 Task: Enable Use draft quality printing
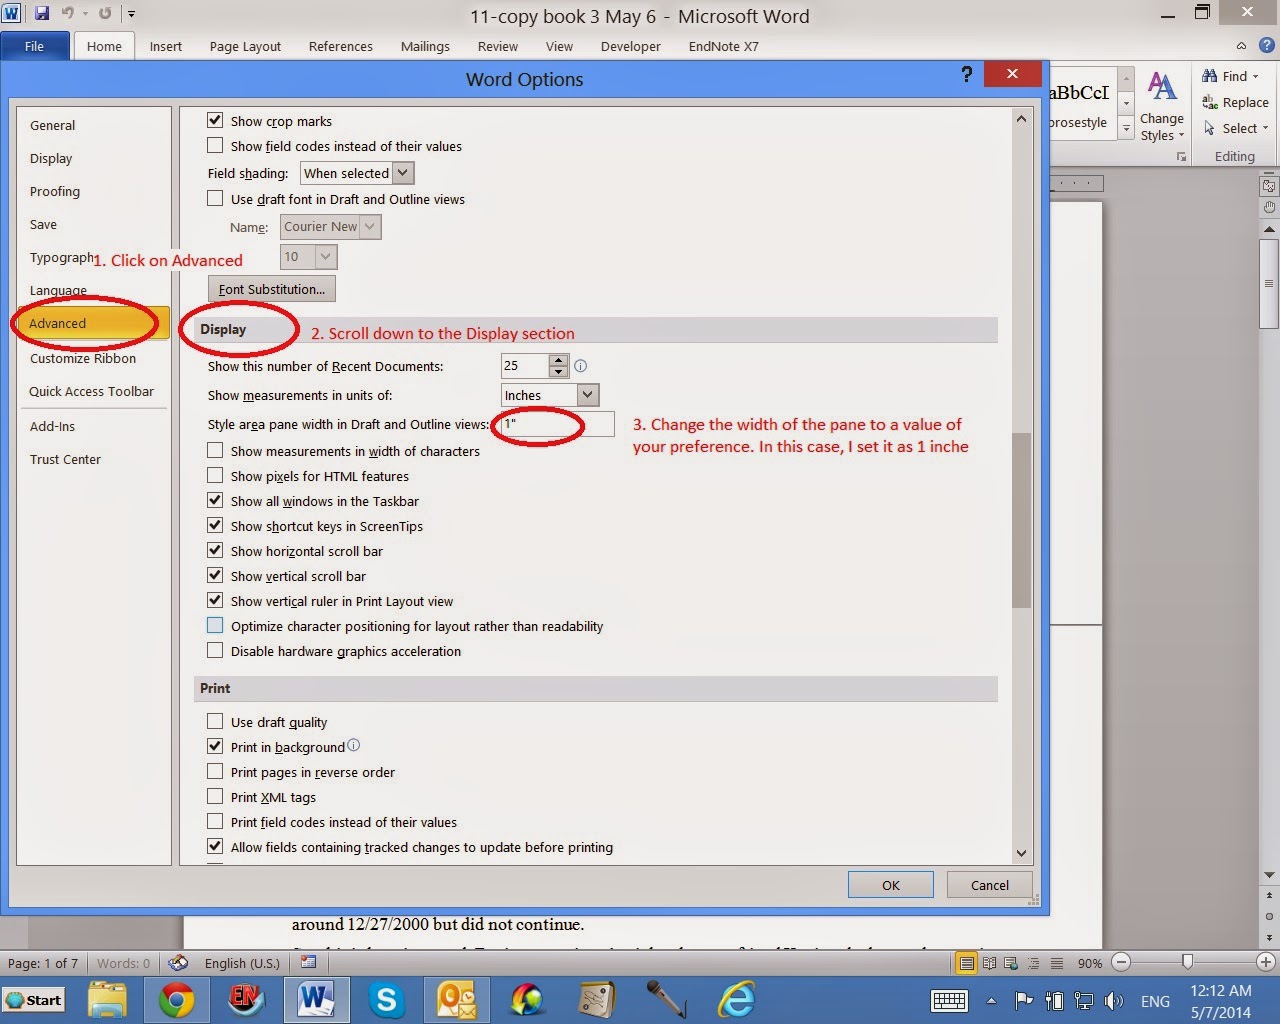(x=215, y=721)
